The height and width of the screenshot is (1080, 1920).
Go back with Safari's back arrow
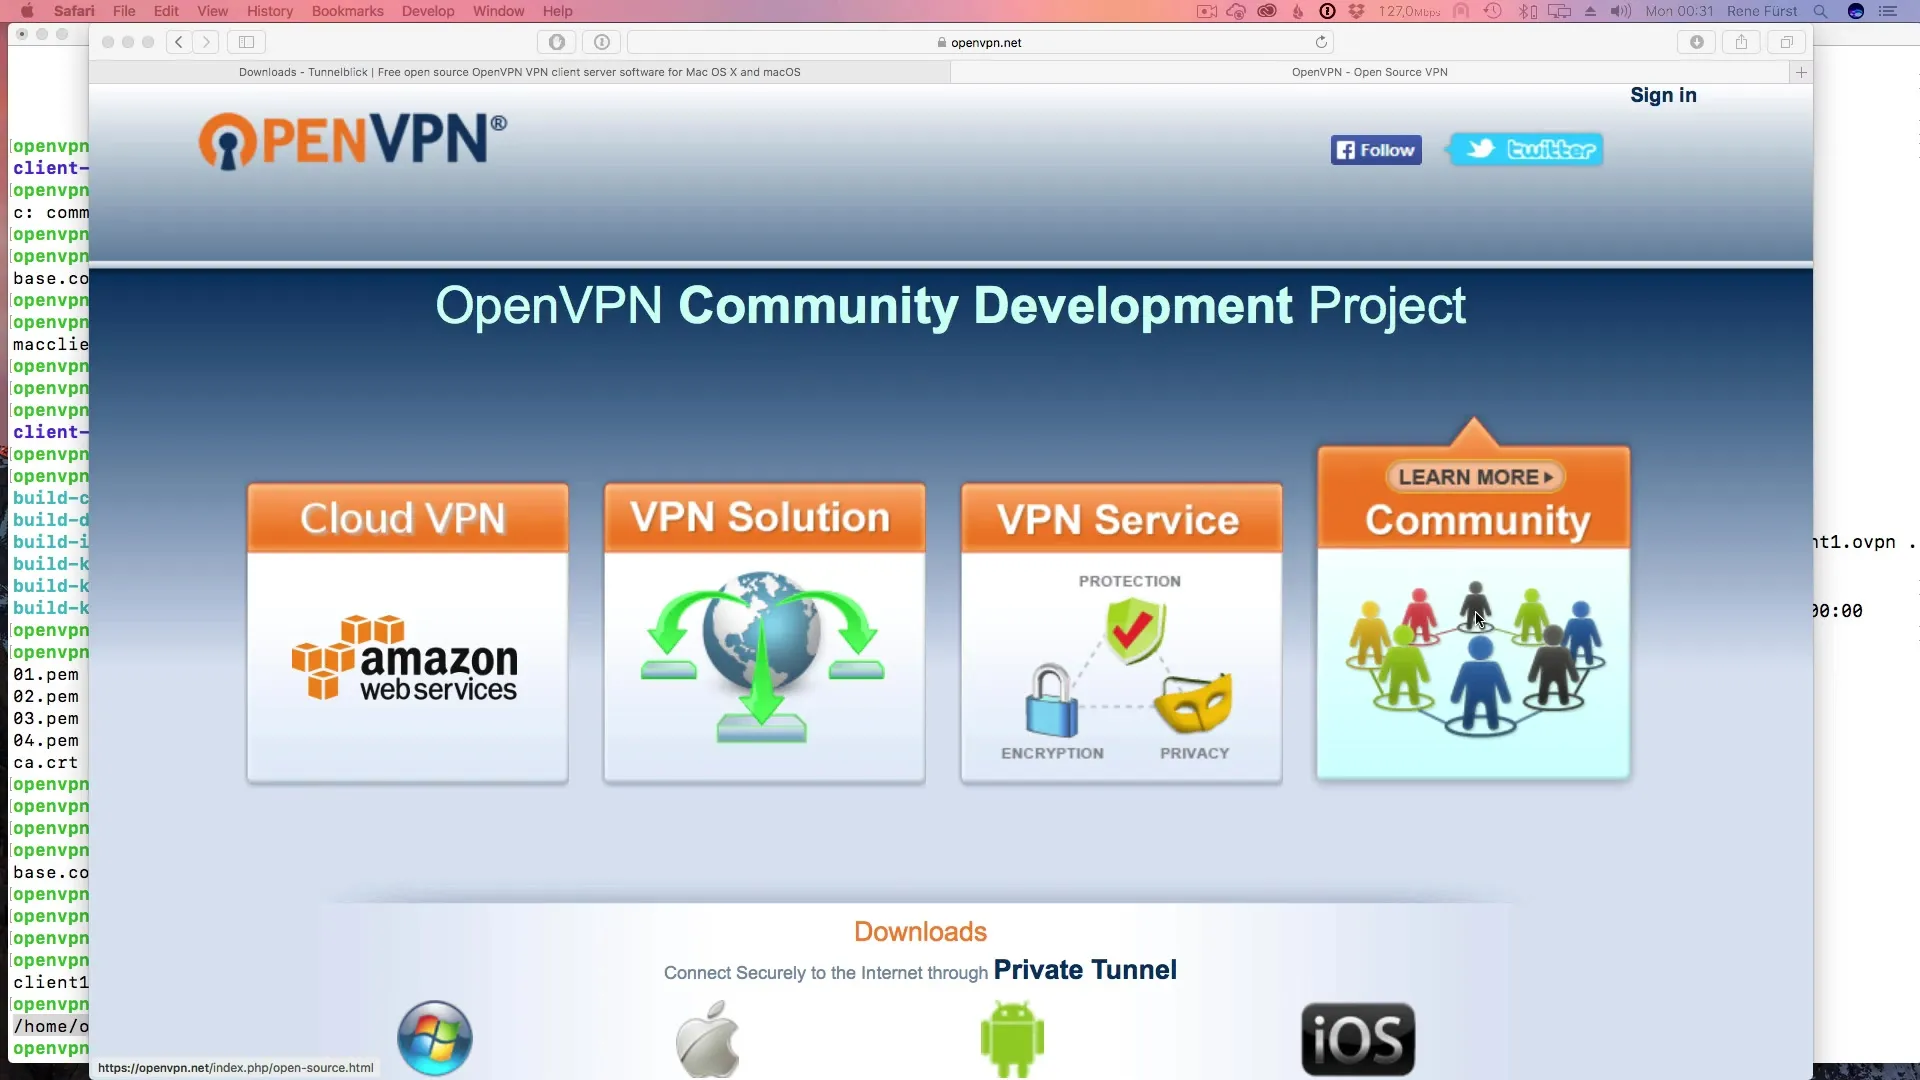[179, 42]
